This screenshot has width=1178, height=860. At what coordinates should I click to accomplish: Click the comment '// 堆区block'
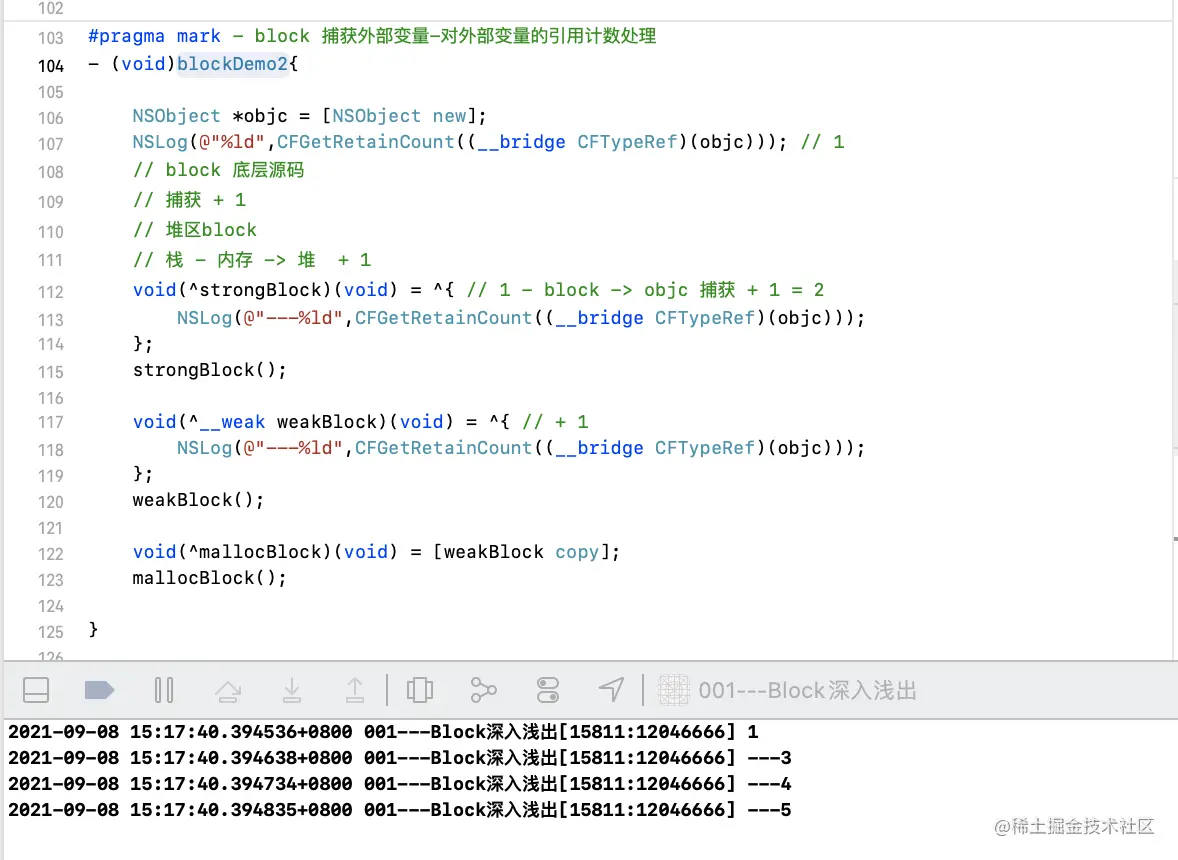(x=195, y=230)
